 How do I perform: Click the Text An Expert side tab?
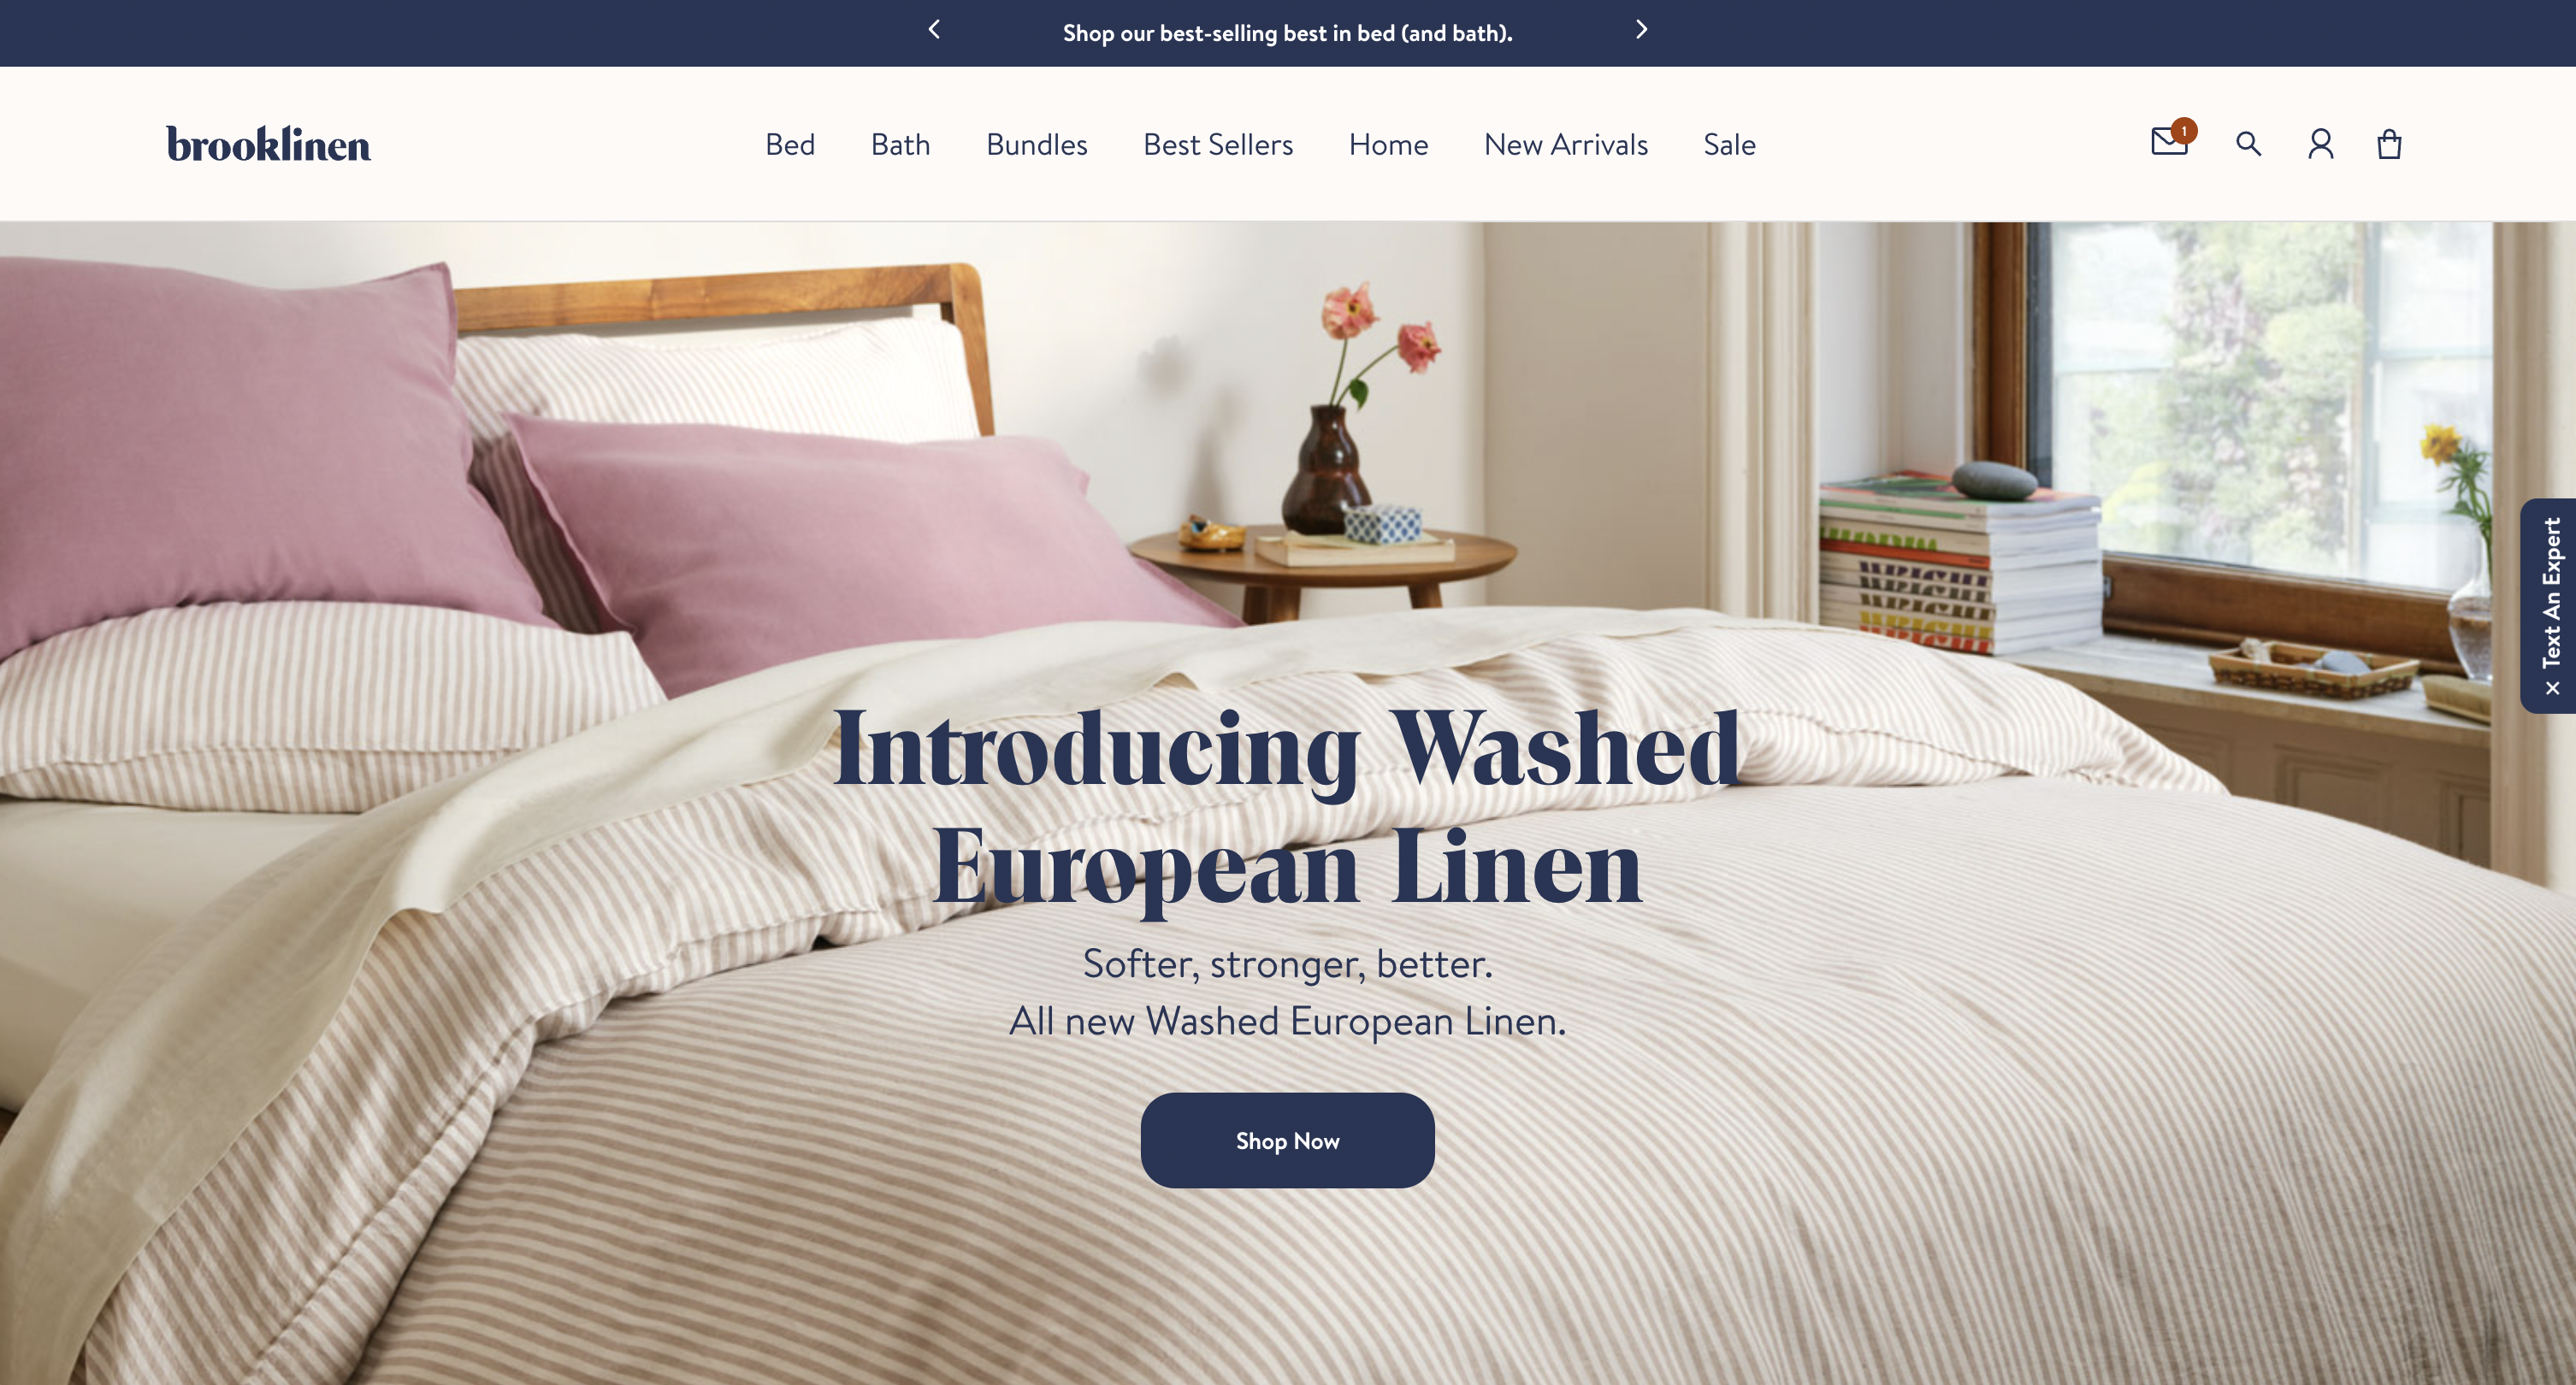pyautogui.click(x=2550, y=605)
